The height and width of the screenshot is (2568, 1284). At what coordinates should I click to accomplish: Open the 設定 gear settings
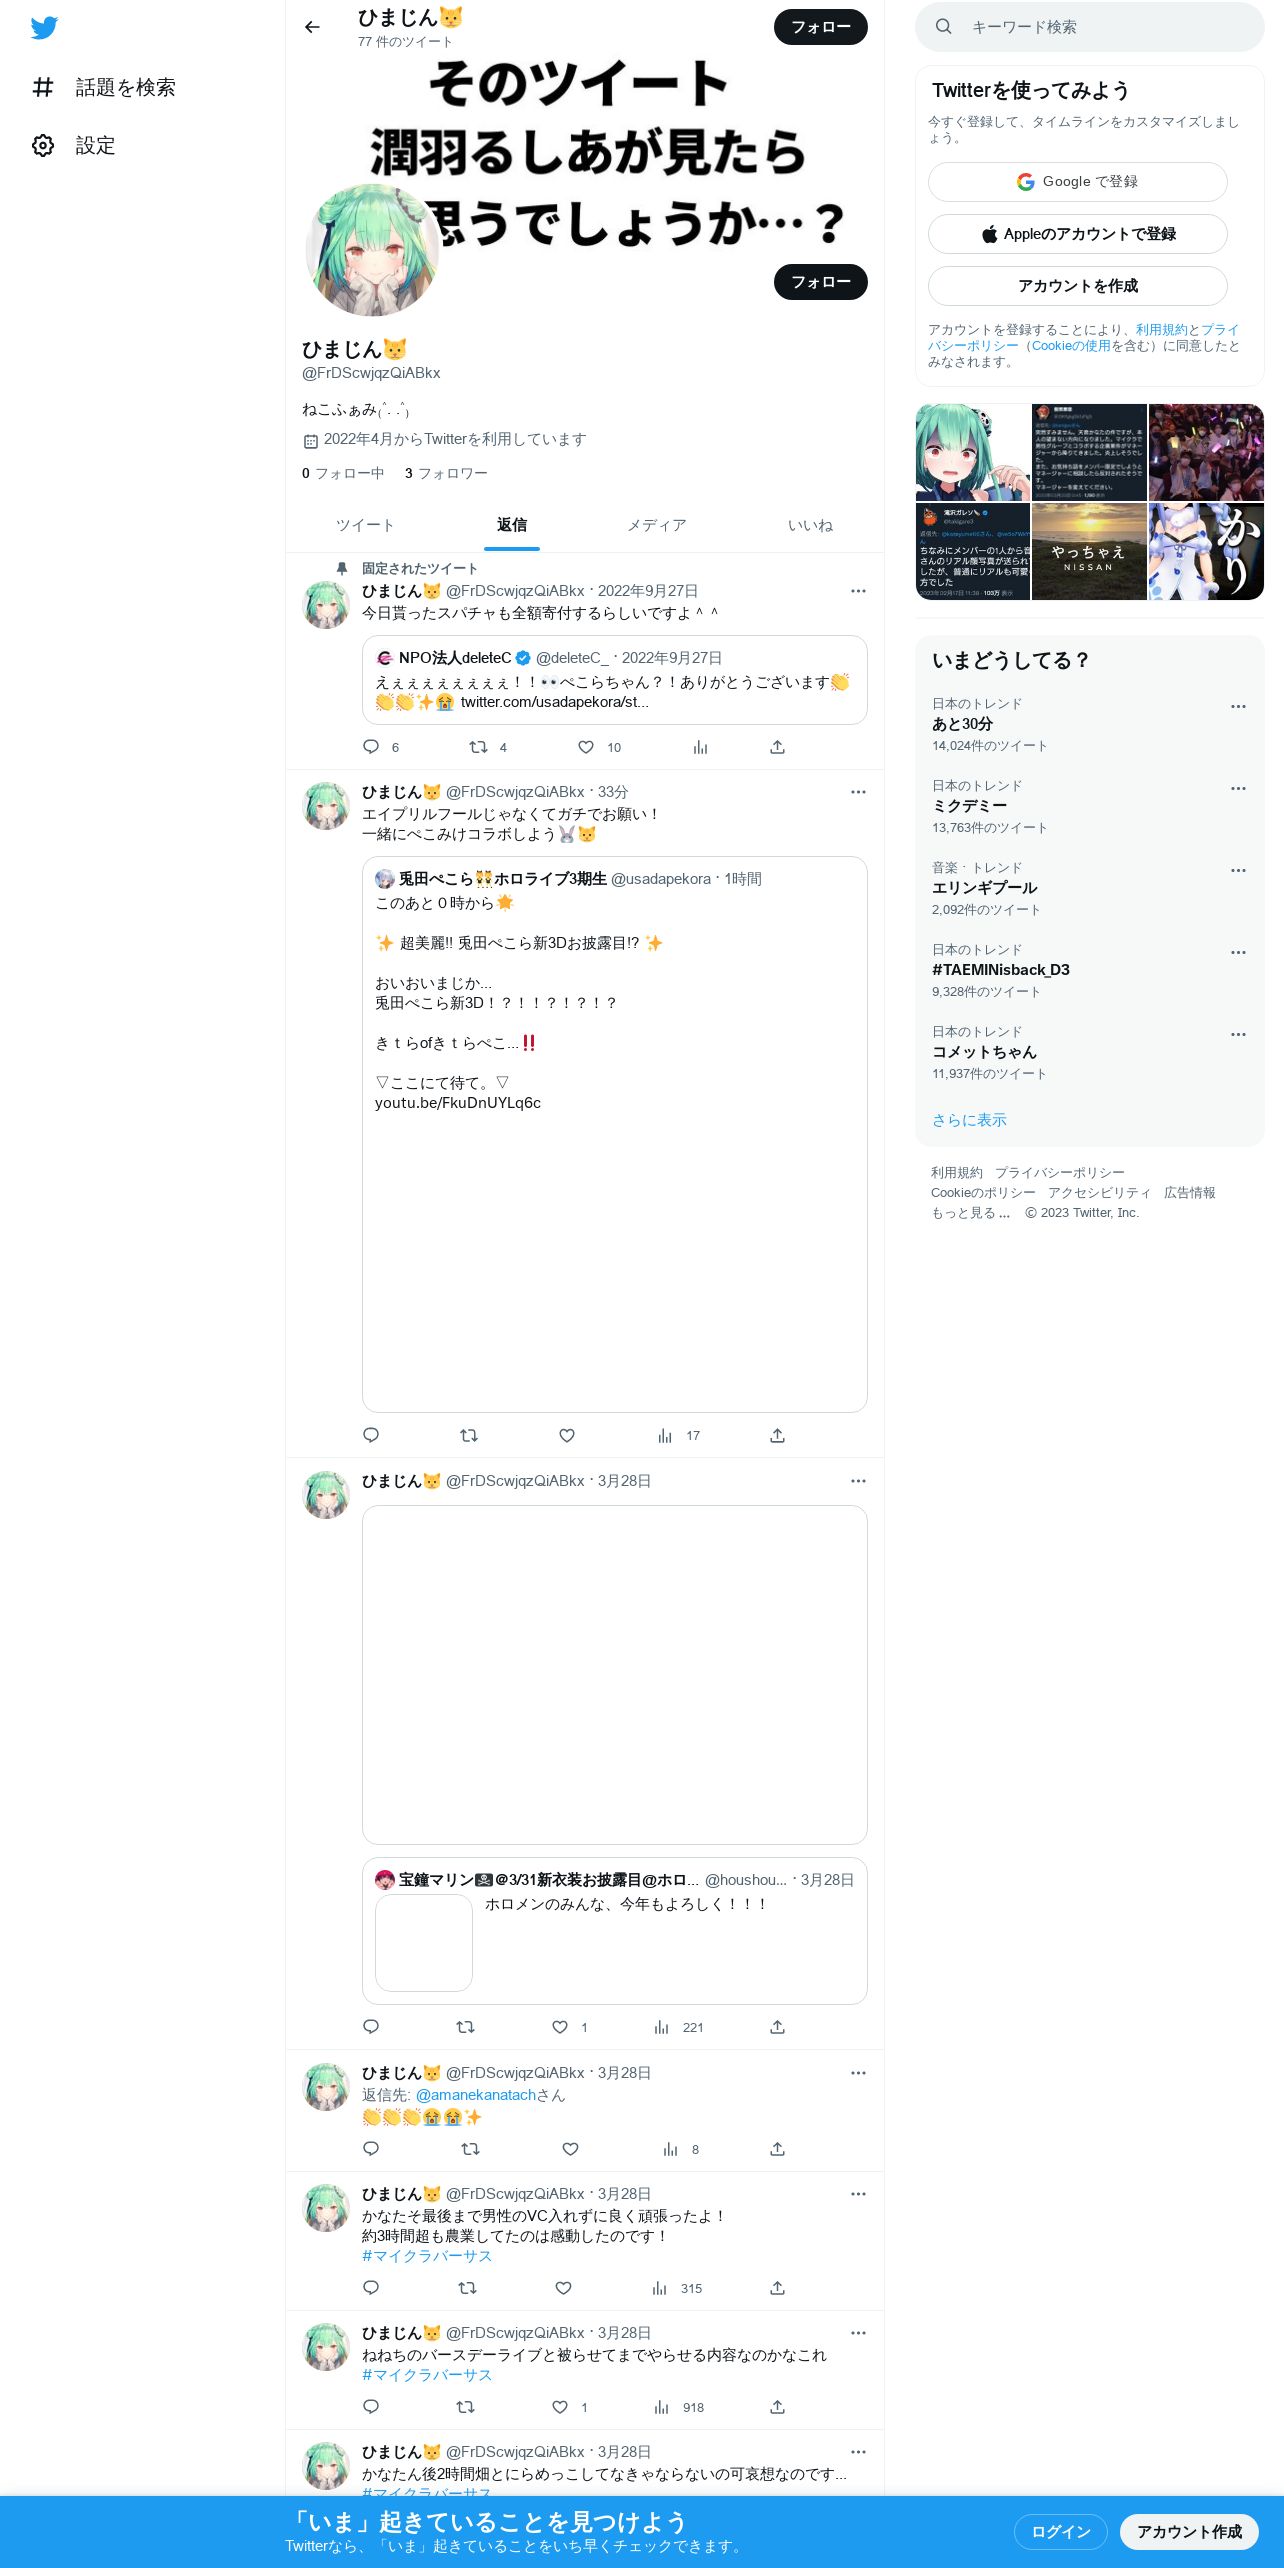(74, 146)
